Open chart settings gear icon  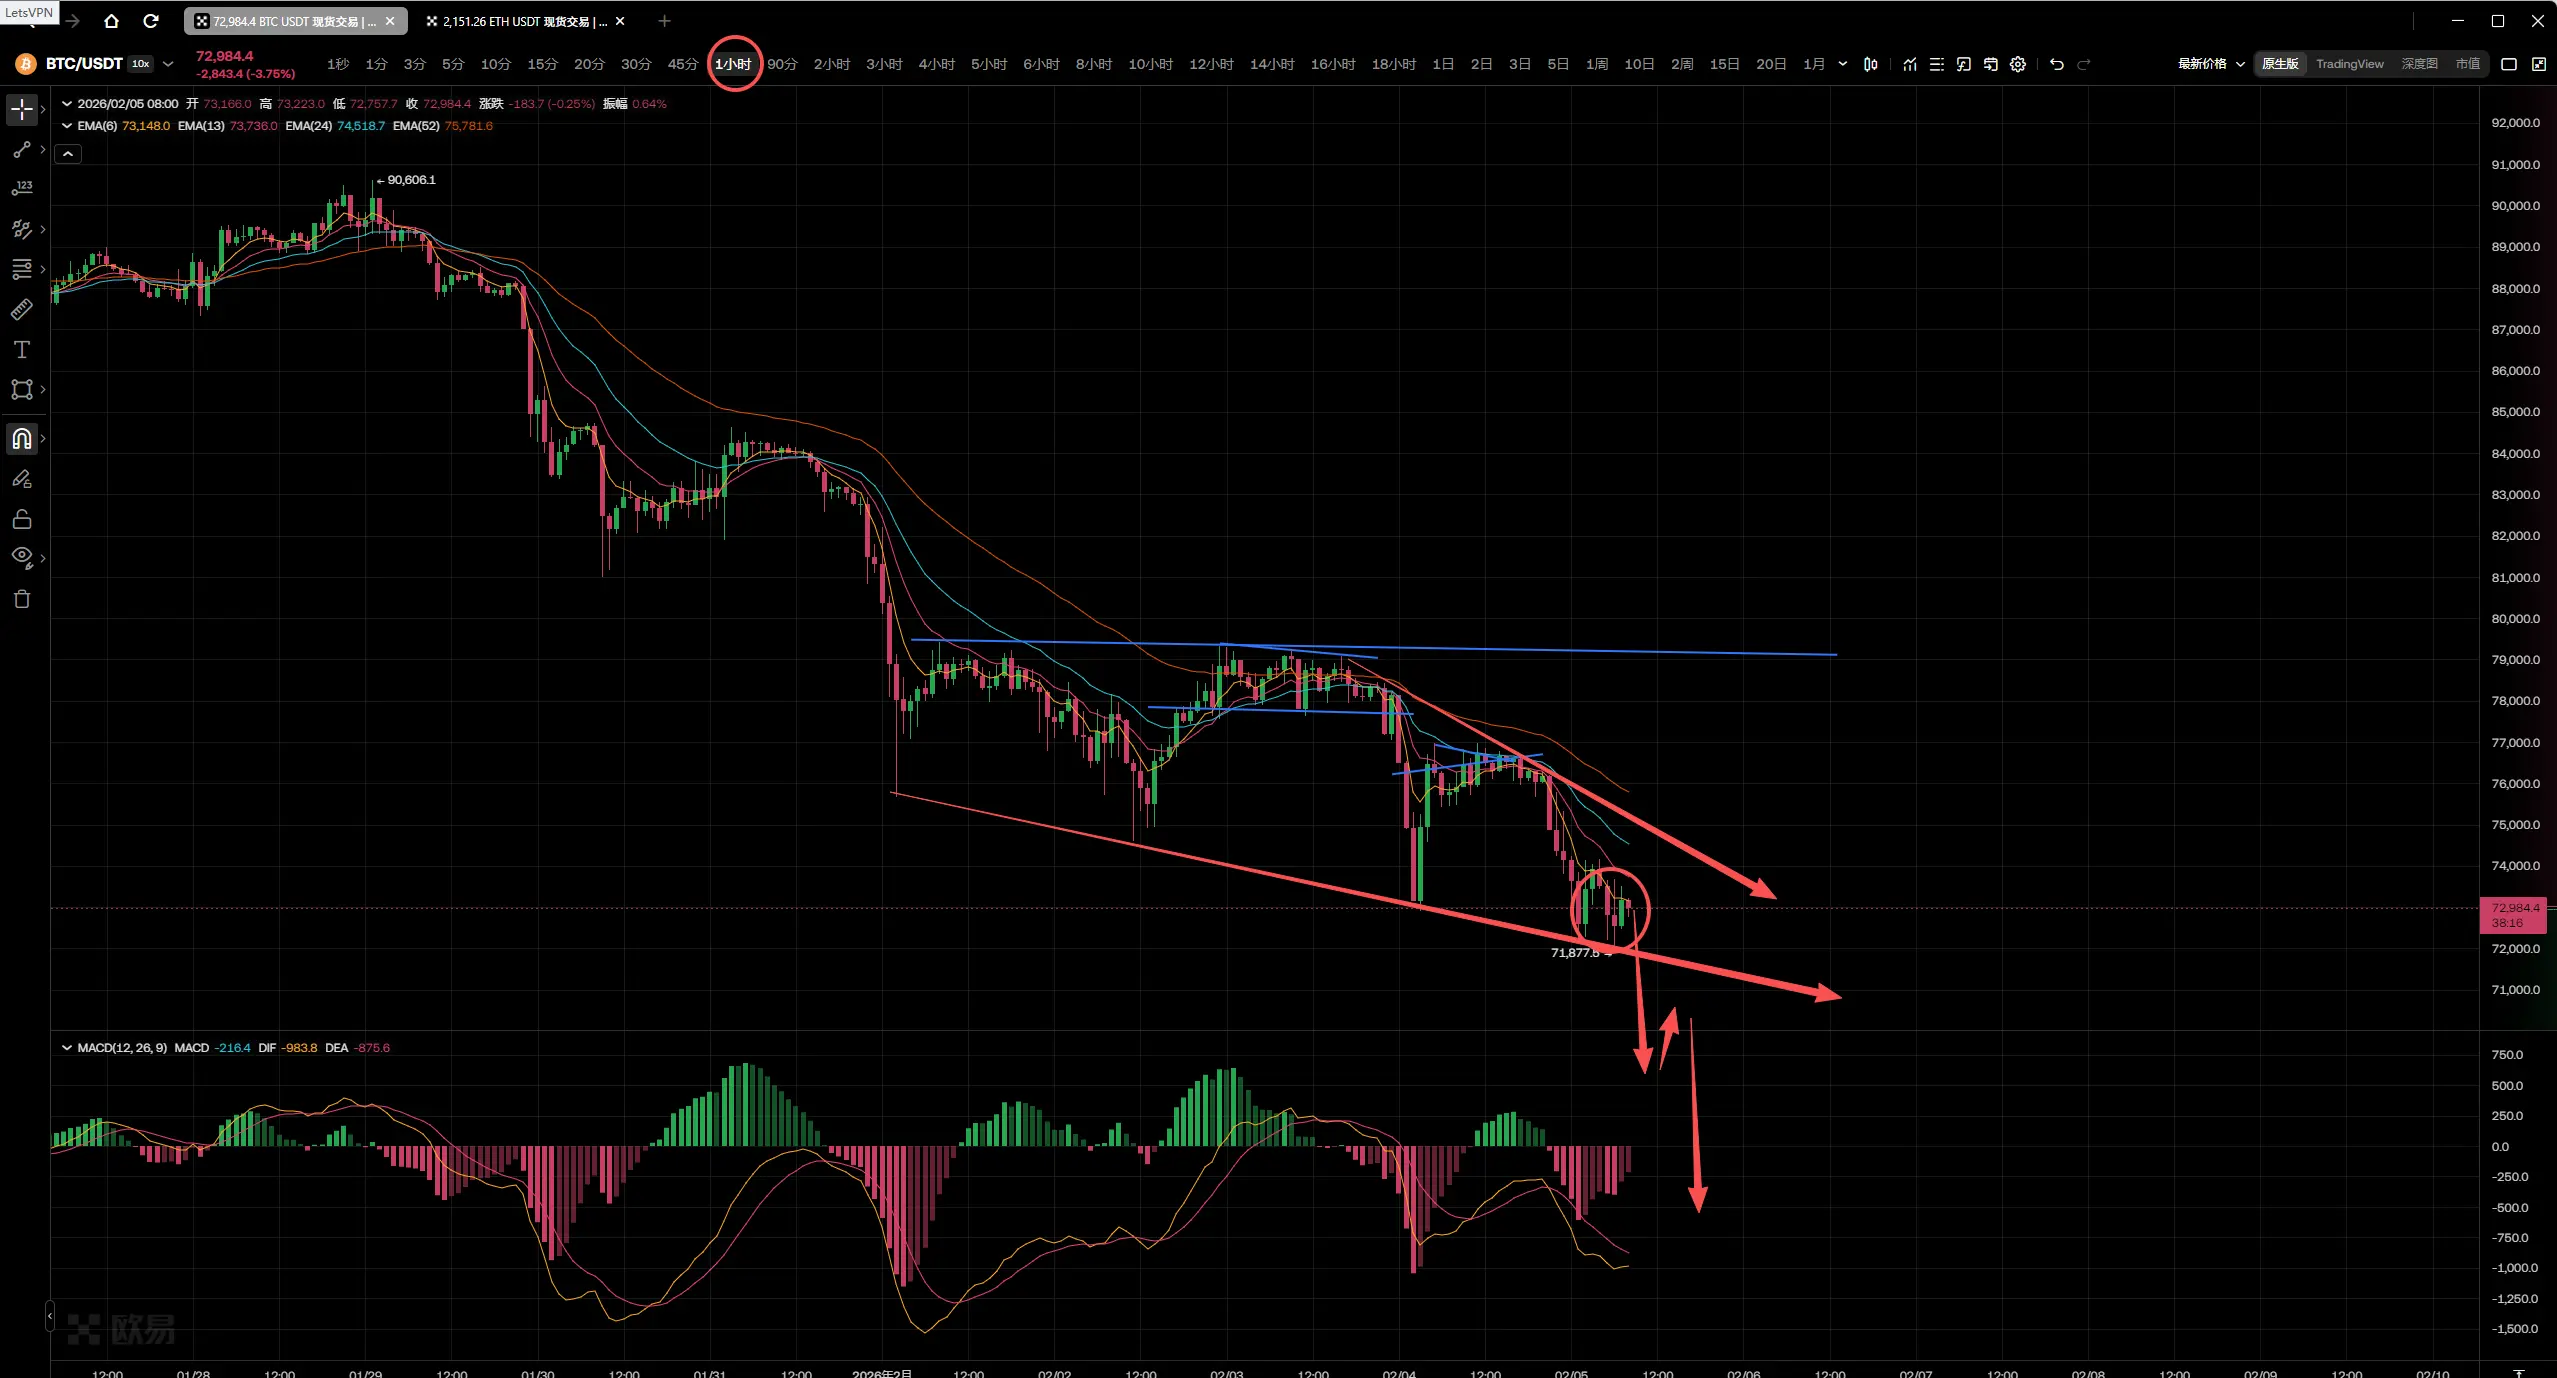[2018, 64]
